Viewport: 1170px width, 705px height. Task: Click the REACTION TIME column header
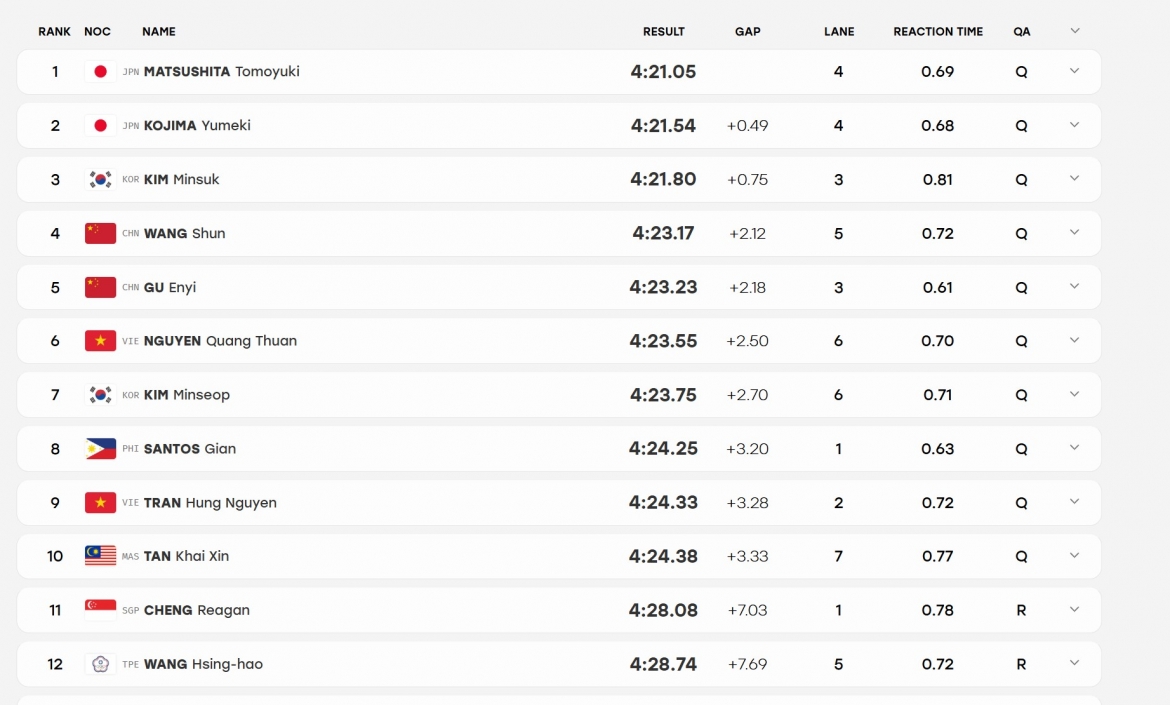pos(938,31)
